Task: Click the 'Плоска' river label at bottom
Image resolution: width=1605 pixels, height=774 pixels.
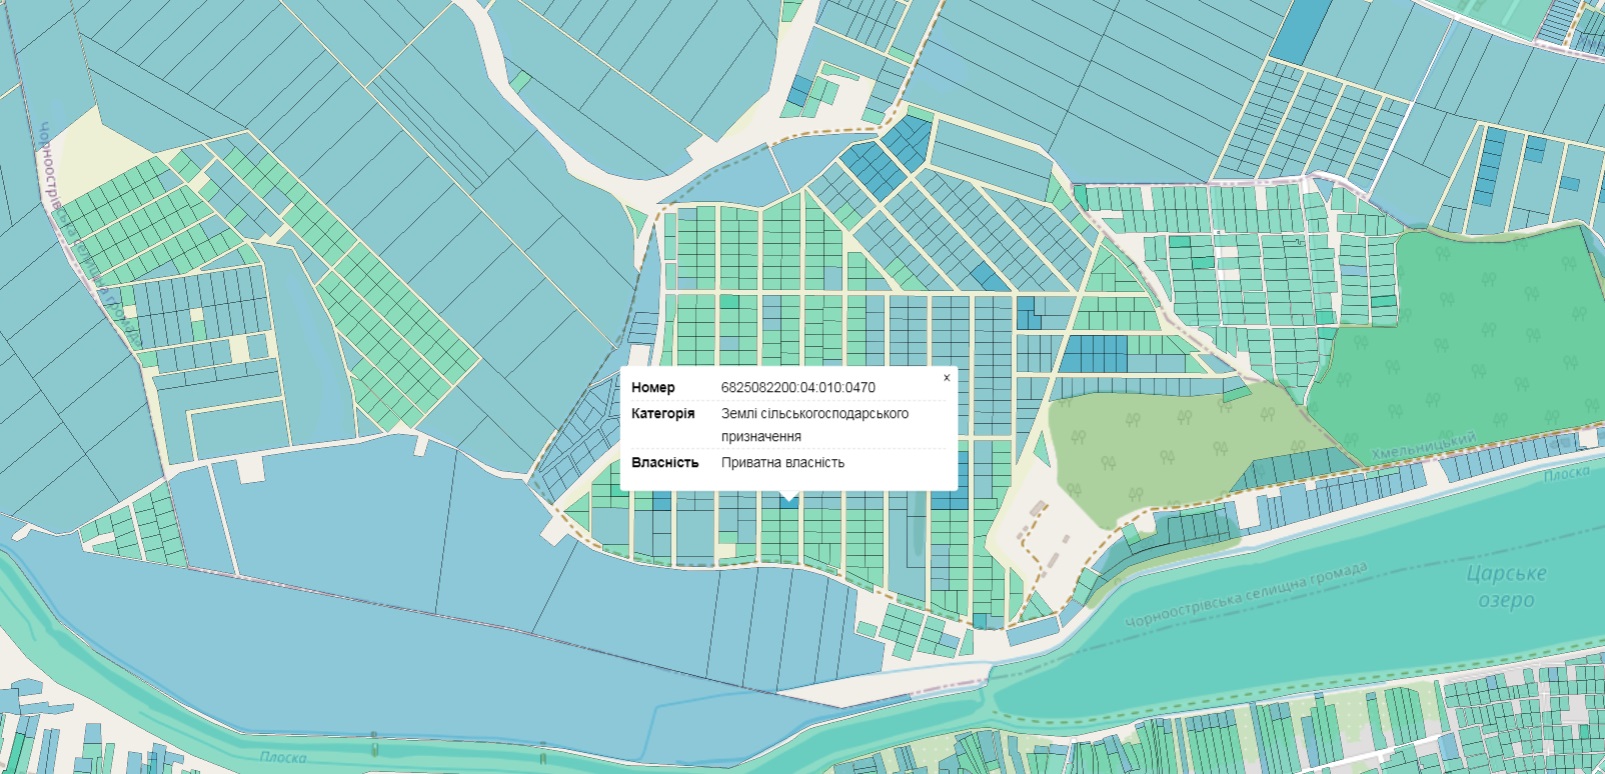Action: (283, 757)
